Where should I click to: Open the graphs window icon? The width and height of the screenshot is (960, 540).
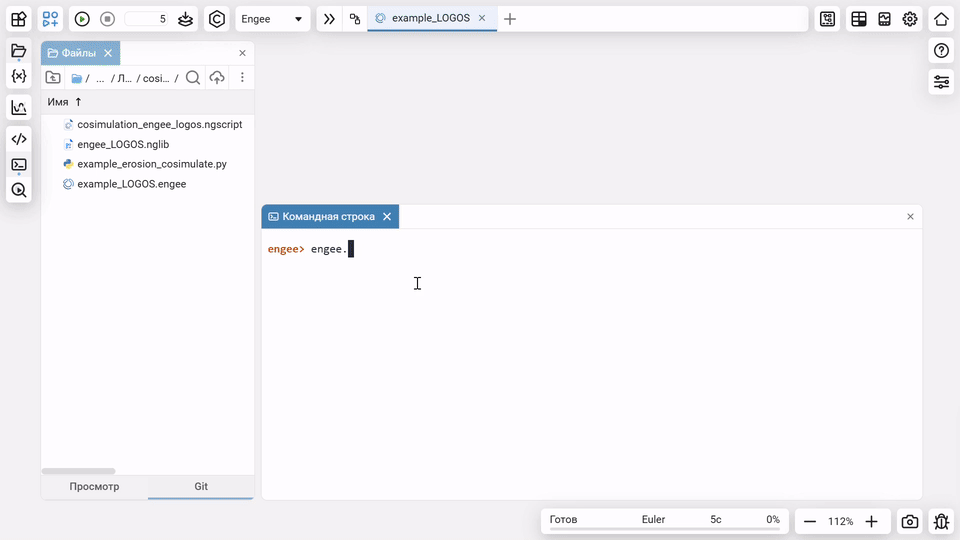884,19
